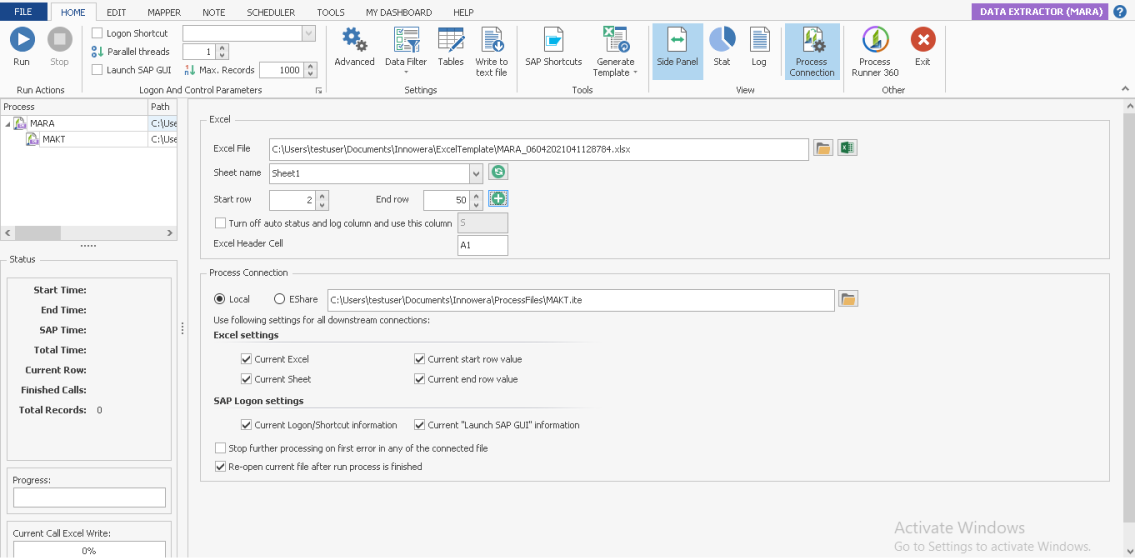This screenshot has width=1135, height=560.
Task: Open the Data Filter dropdown
Action: pyautogui.click(x=406, y=52)
